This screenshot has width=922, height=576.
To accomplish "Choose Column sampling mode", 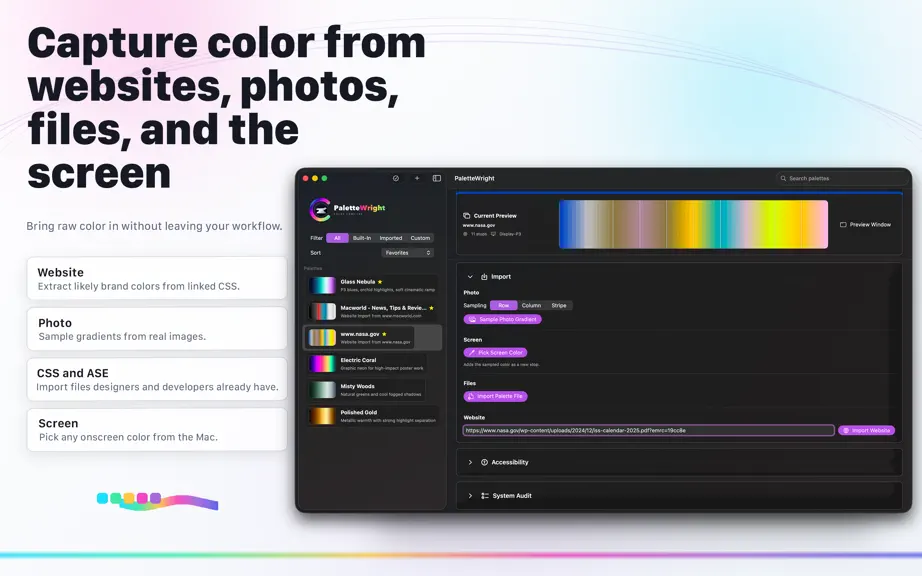I will point(531,305).
